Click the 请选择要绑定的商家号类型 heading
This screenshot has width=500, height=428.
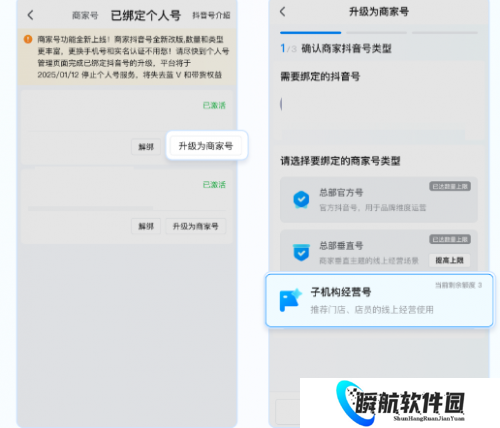coord(340,161)
